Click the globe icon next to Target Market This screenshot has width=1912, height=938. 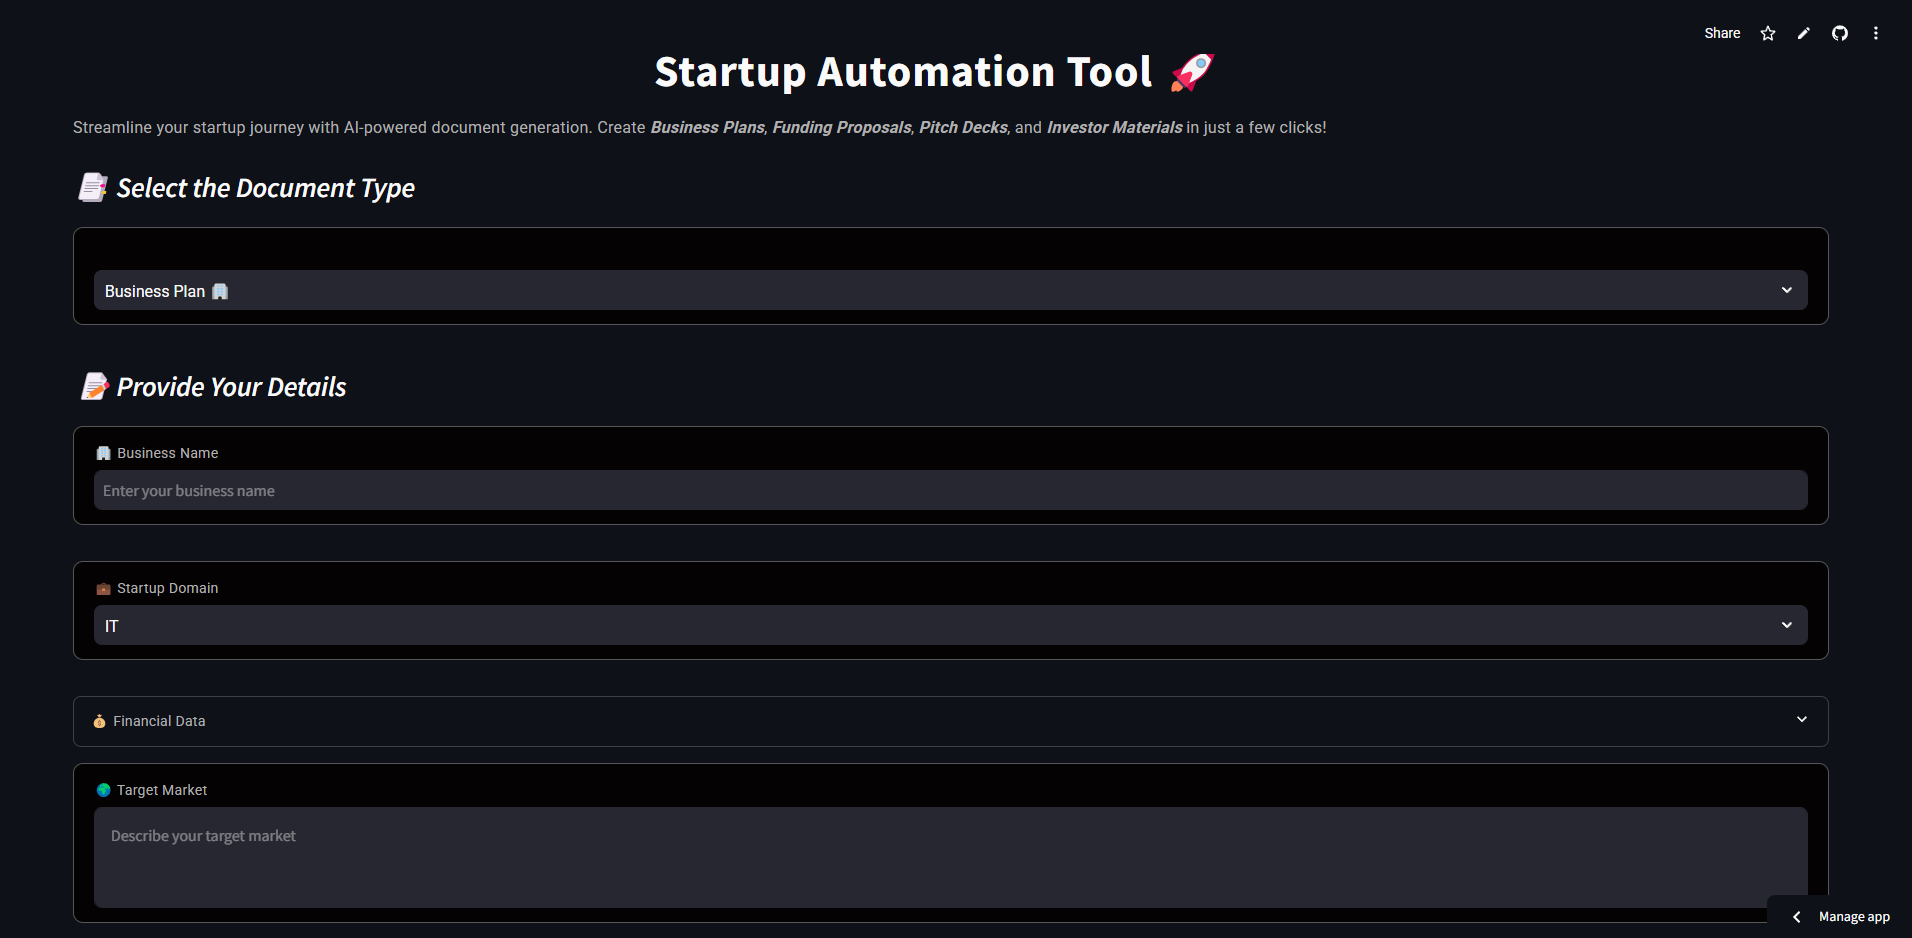(103, 791)
